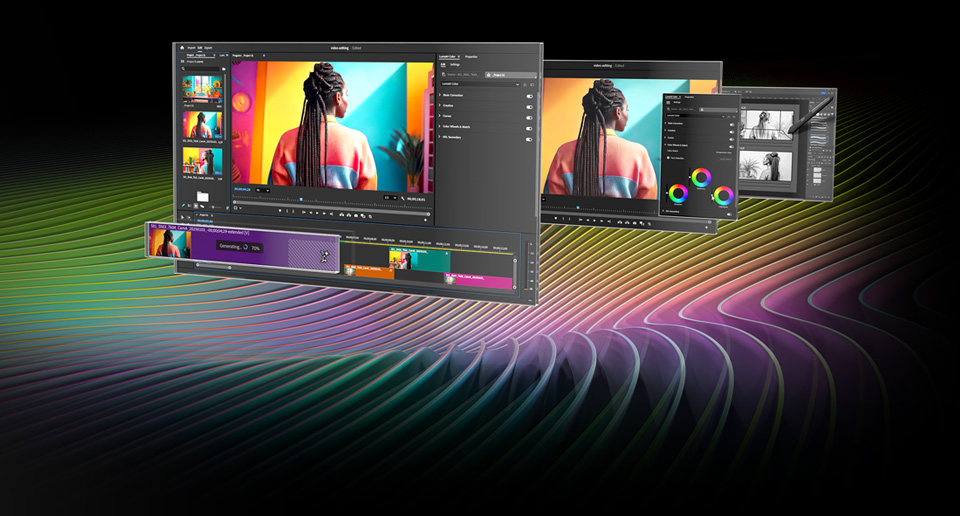Switch to the Properties panel tab

coord(471,57)
